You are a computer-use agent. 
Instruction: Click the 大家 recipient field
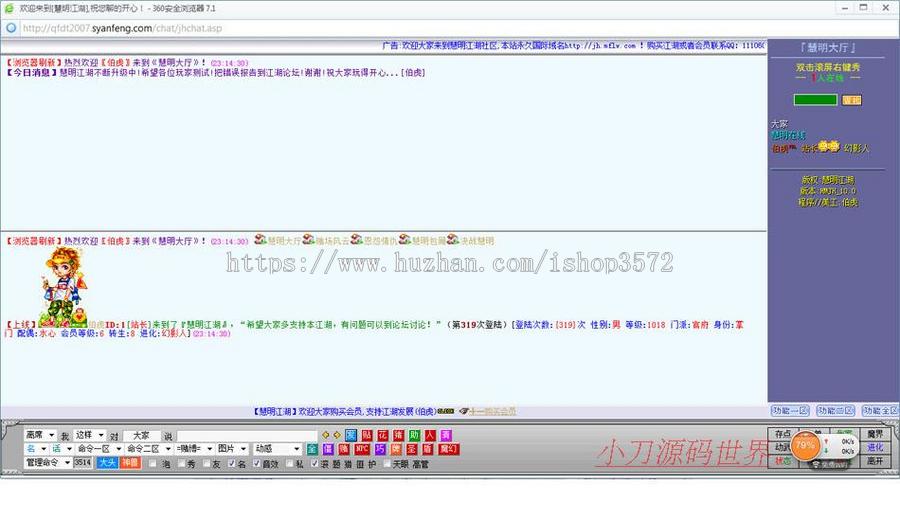[141, 436]
